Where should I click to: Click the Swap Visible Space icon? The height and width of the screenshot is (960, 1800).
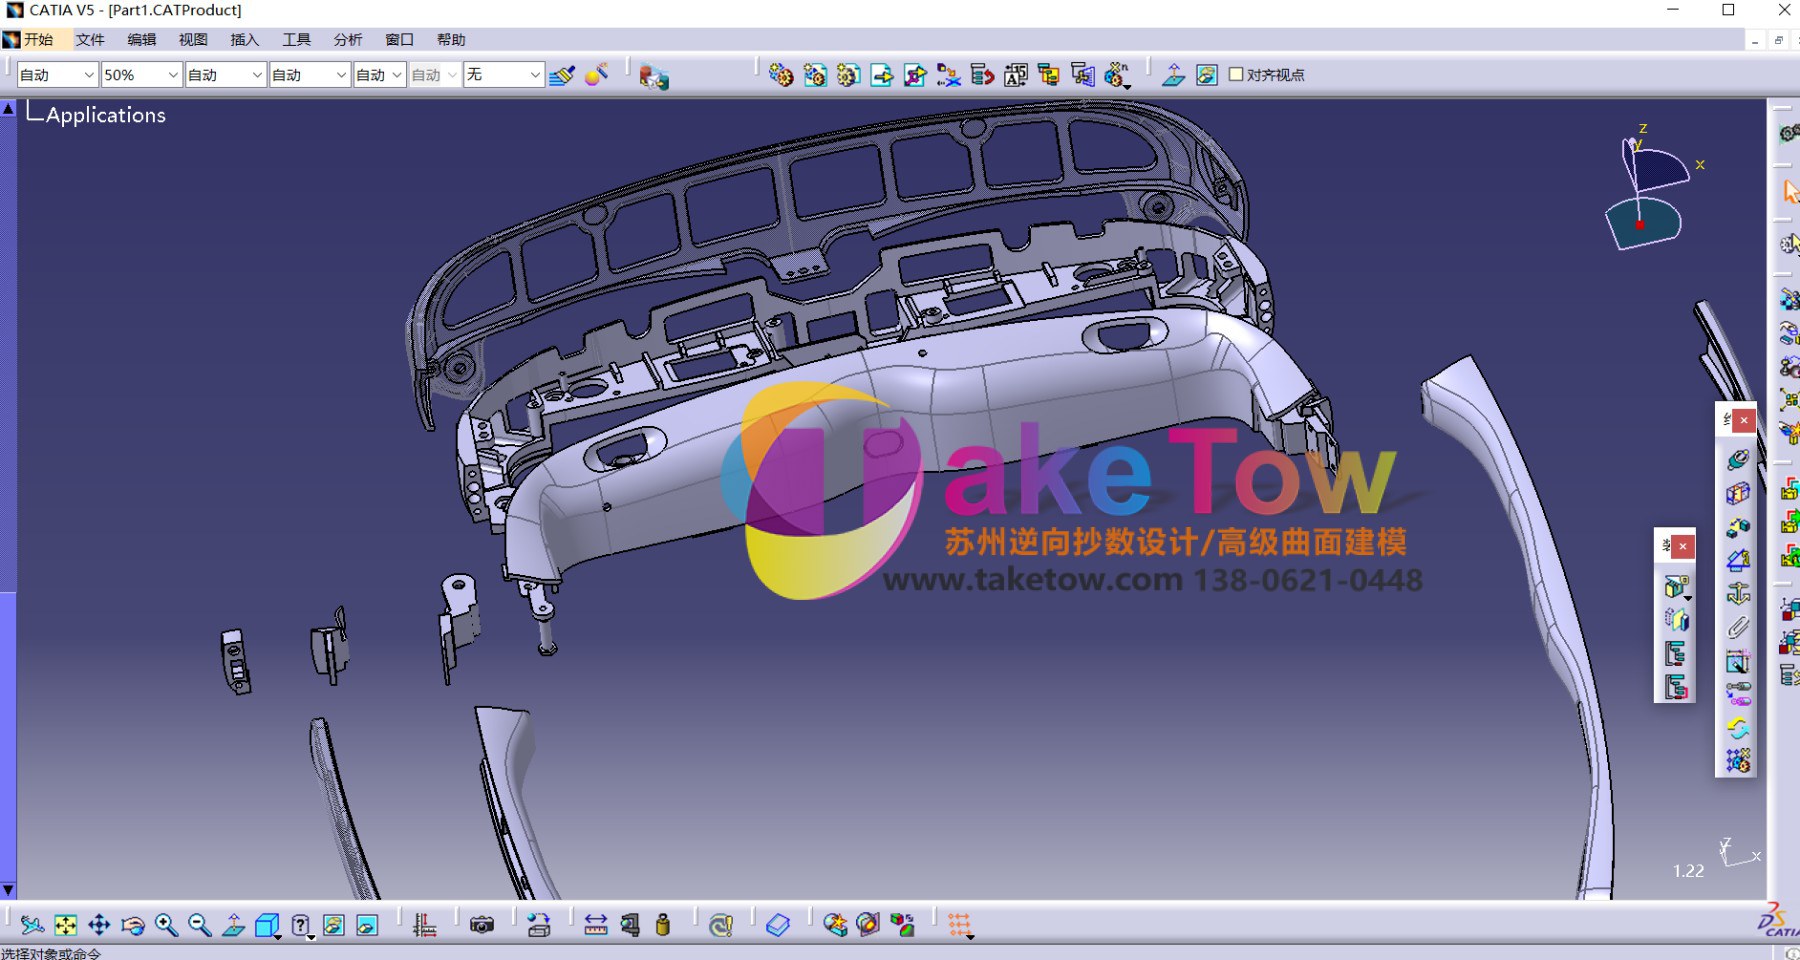[367, 925]
